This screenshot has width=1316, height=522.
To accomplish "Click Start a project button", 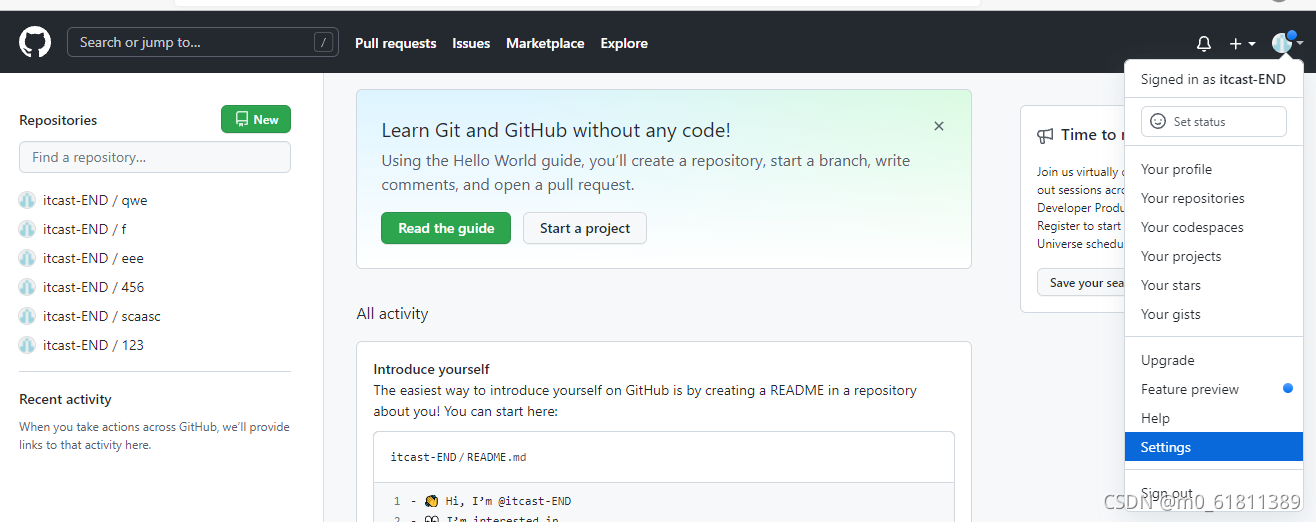I will pos(585,228).
